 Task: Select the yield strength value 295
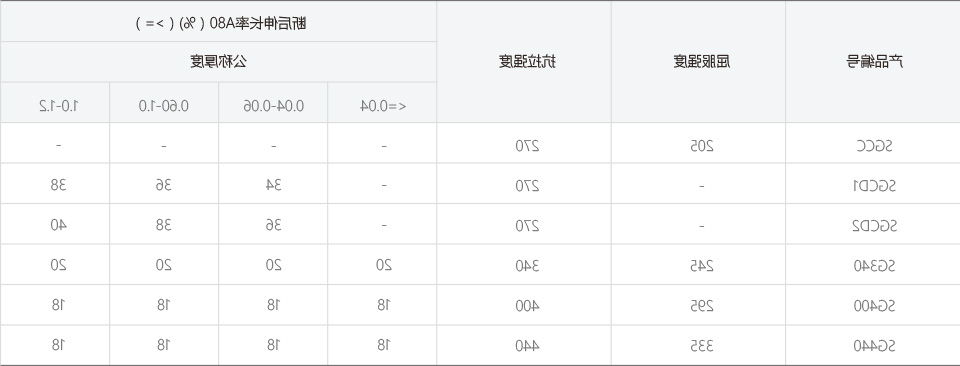698,305
